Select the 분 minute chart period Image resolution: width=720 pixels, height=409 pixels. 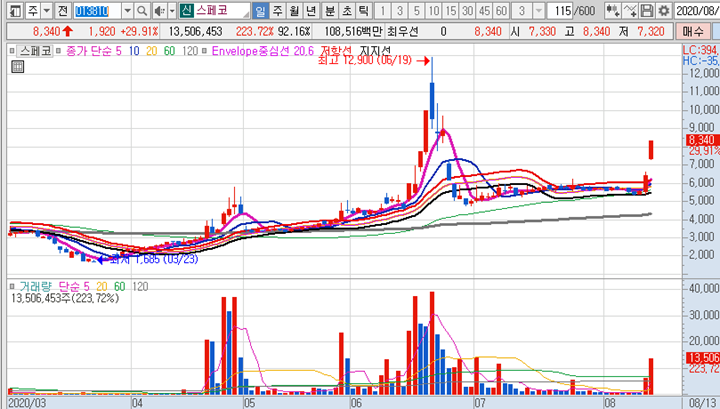point(330,11)
